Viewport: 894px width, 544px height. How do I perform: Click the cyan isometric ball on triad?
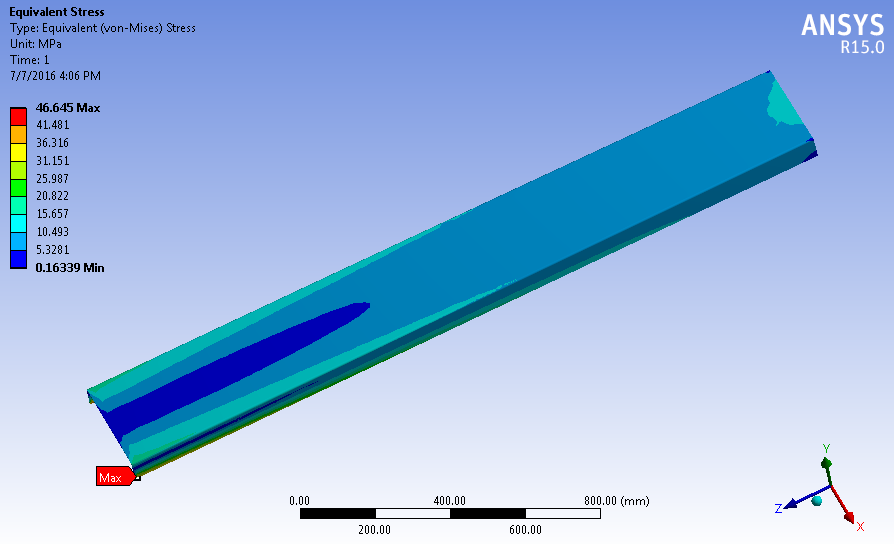point(817,501)
